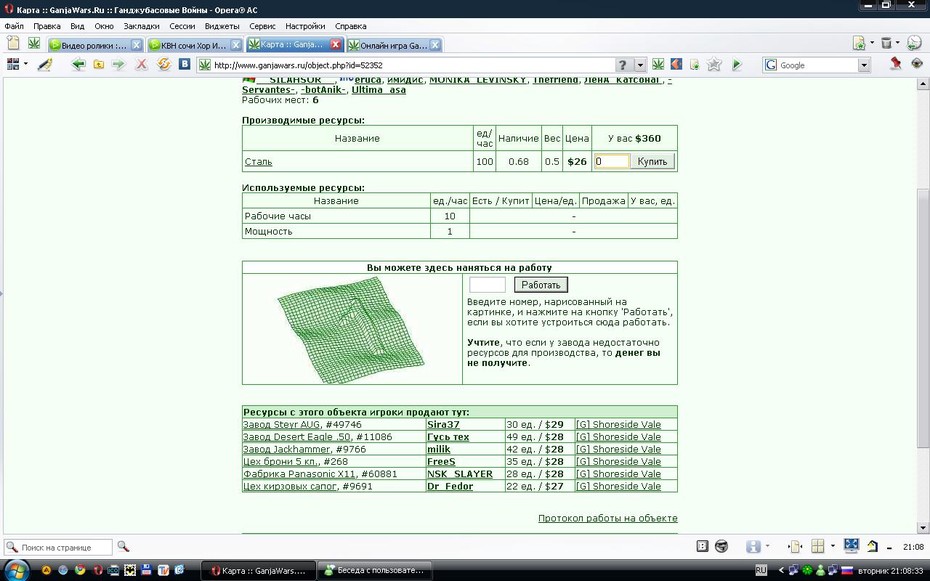Screen dimensions: 930x581
Task: Click the purchase quantity field for Сталь
Action: tap(611, 161)
